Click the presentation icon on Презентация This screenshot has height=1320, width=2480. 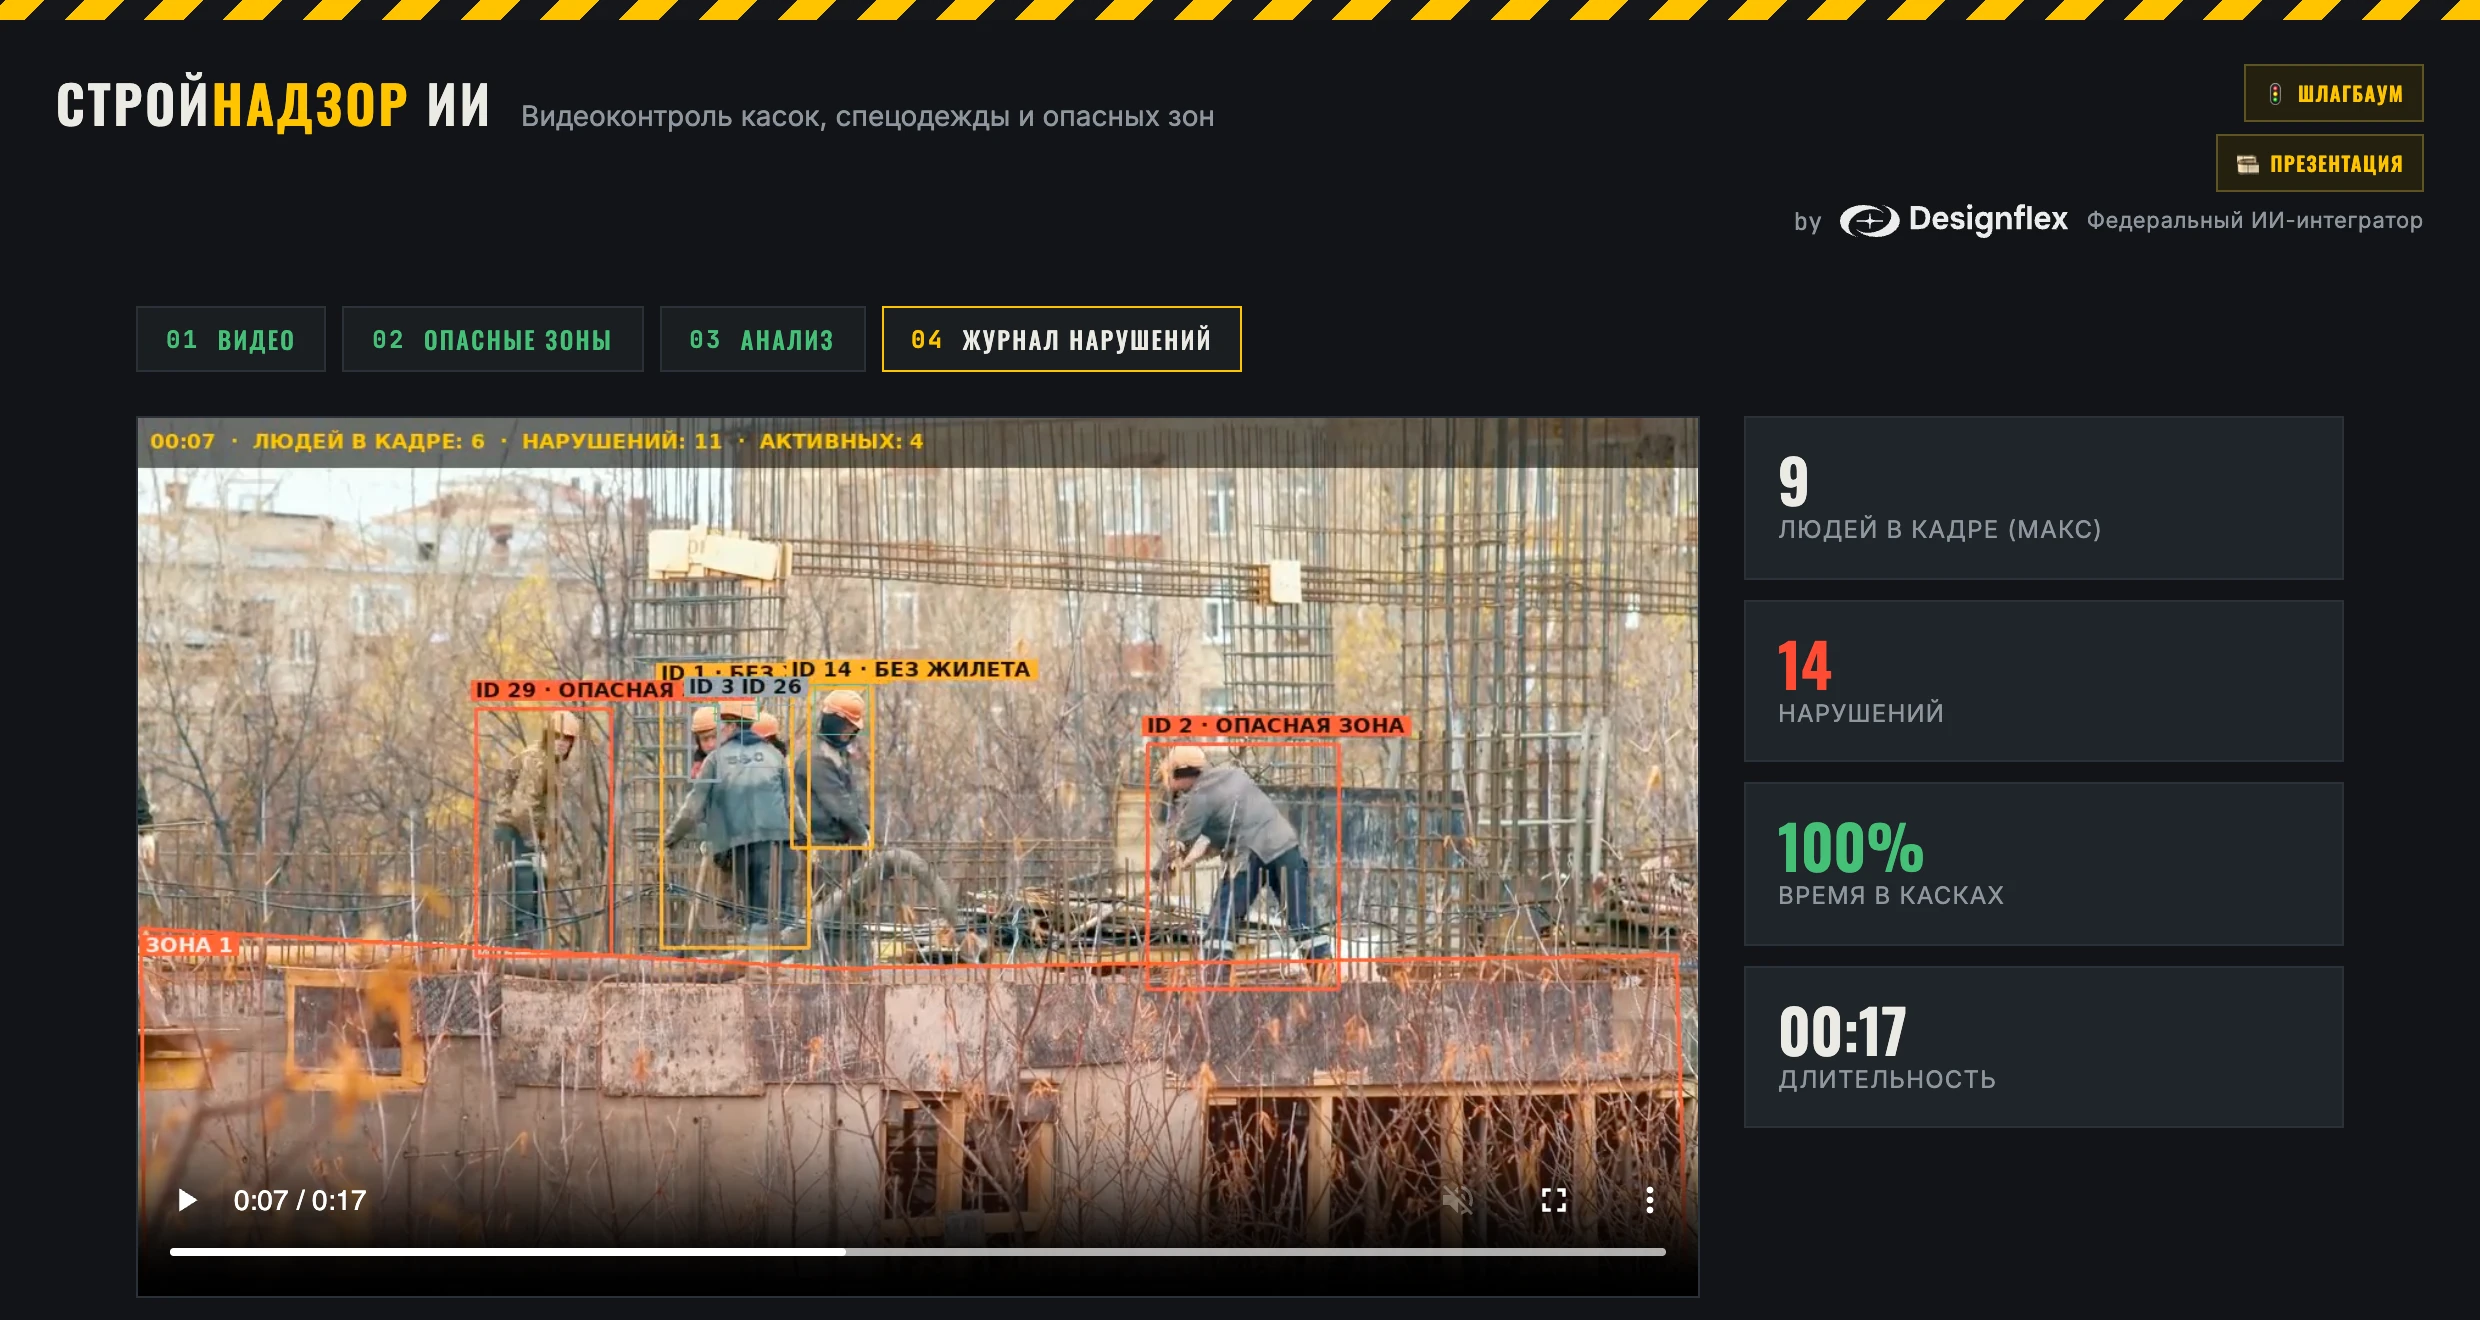(x=2248, y=164)
